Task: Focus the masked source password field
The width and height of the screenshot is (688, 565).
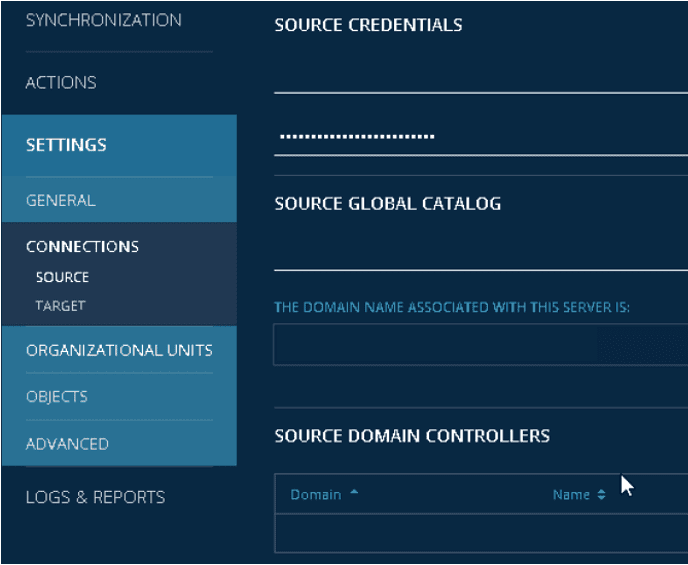Action: [480, 137]
